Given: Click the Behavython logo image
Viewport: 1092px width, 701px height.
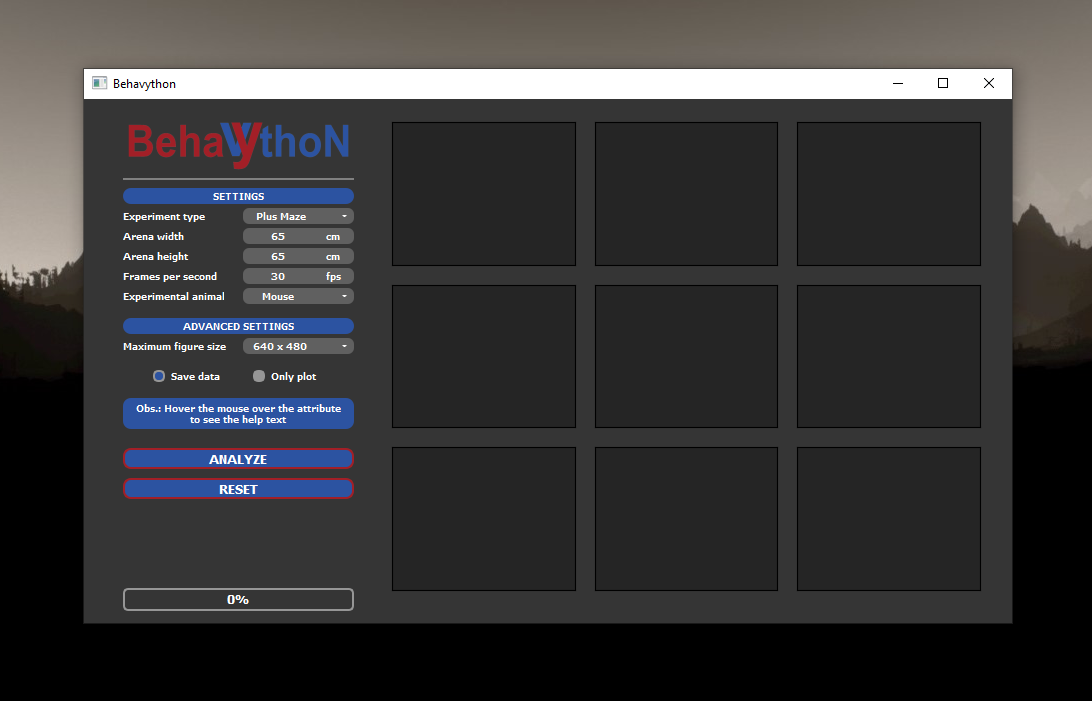Looking at the screenshot, I should tap(238, 143).
